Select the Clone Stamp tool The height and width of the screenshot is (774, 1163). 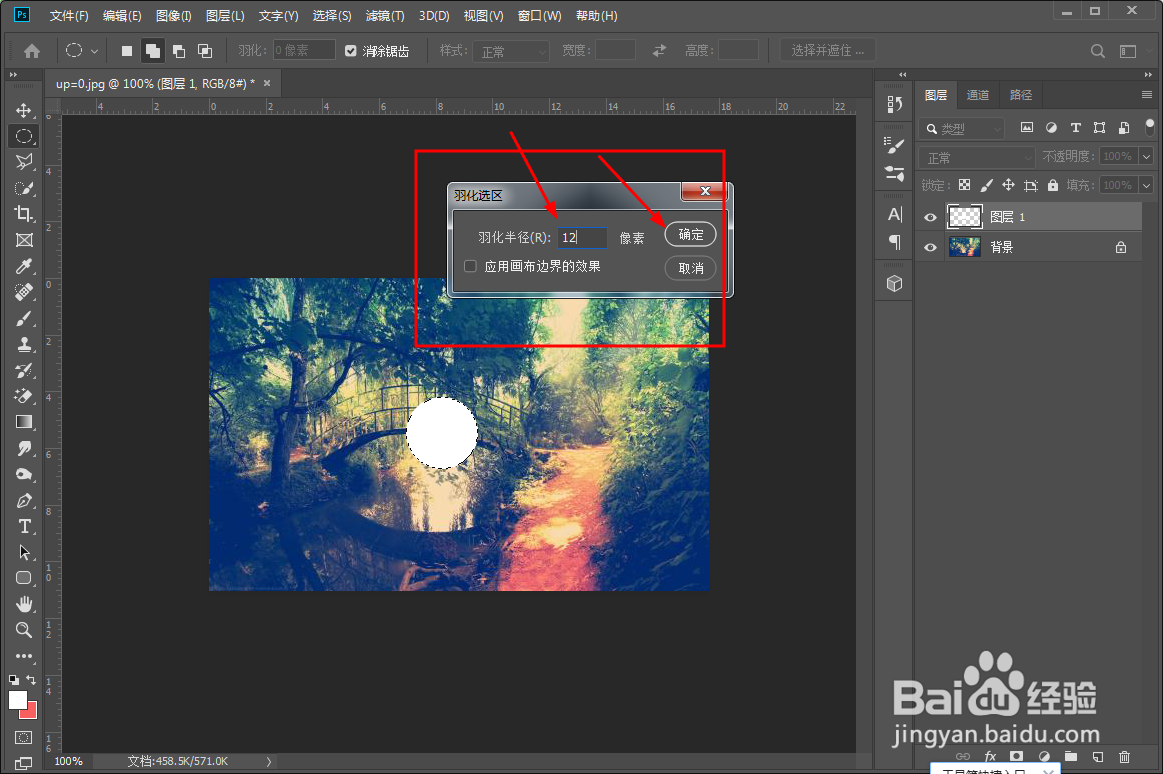[x=24, y=344]
